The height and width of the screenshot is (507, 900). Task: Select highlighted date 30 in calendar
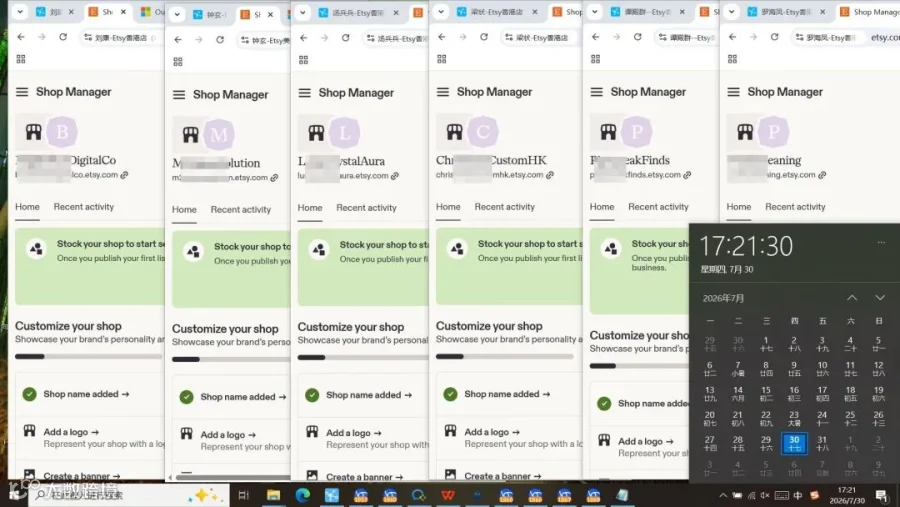click(x=794, y=443)
